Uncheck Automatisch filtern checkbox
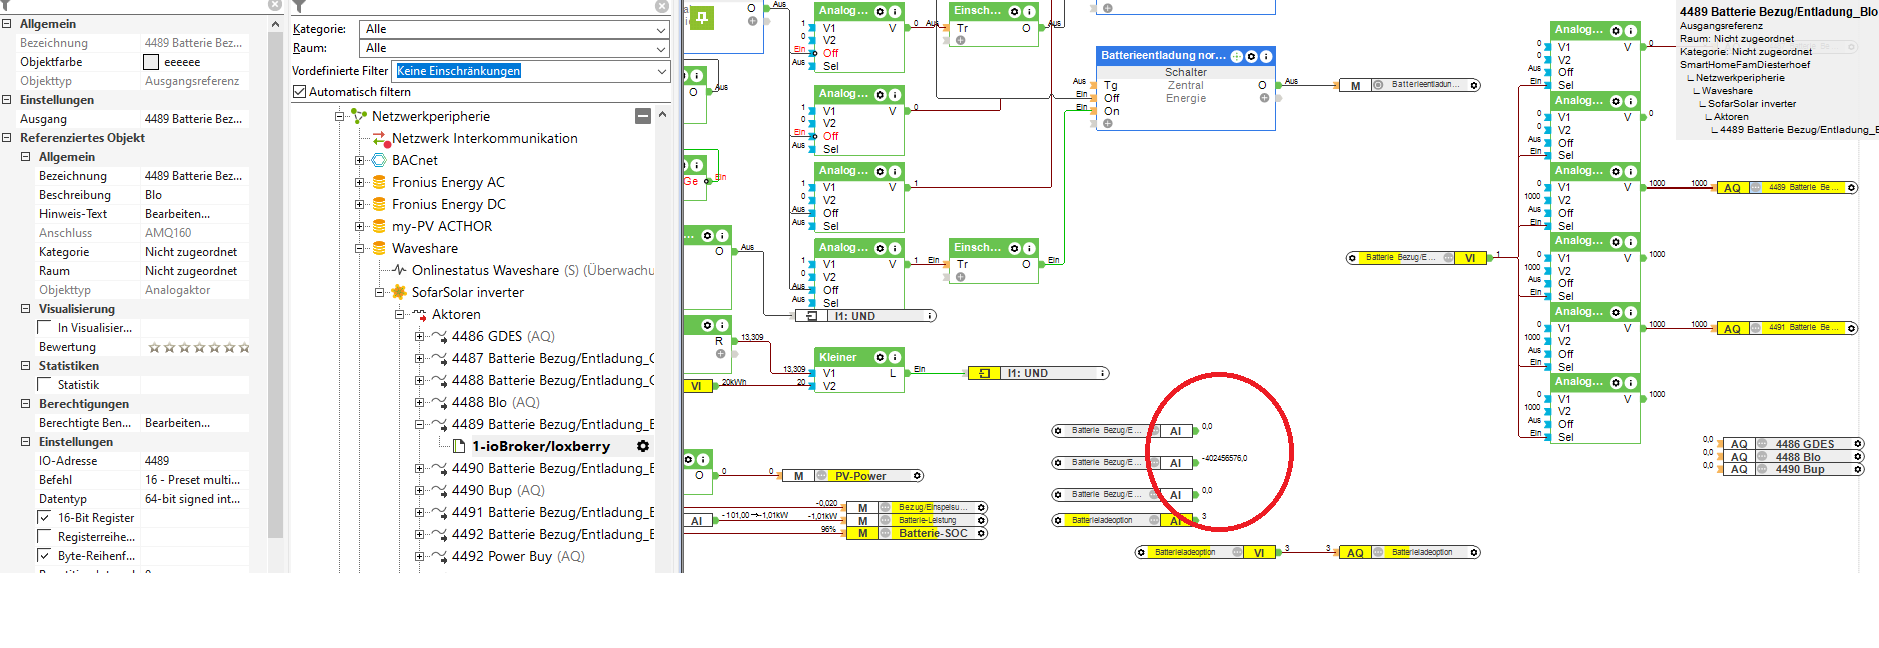1879x648 pixels. pos(299,92)
